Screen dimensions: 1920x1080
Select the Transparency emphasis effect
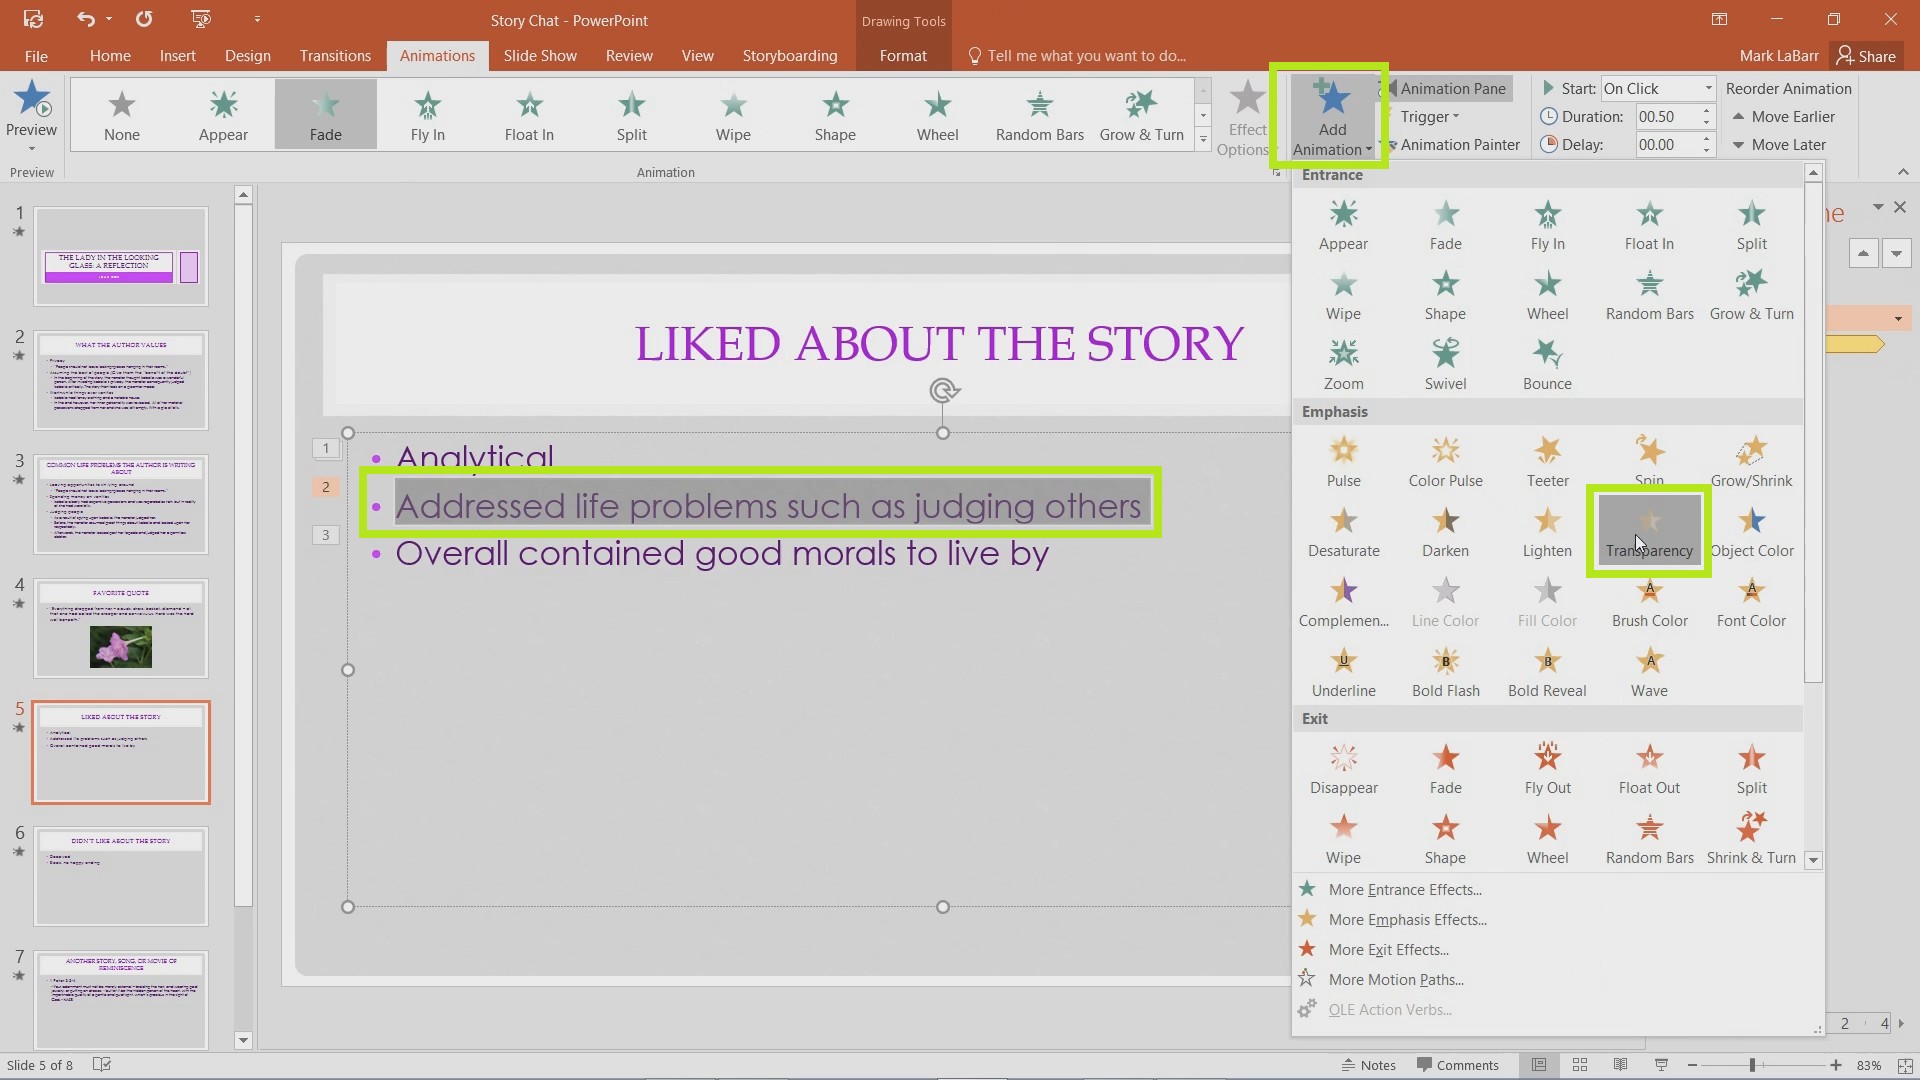click(x=1648, y=531)
